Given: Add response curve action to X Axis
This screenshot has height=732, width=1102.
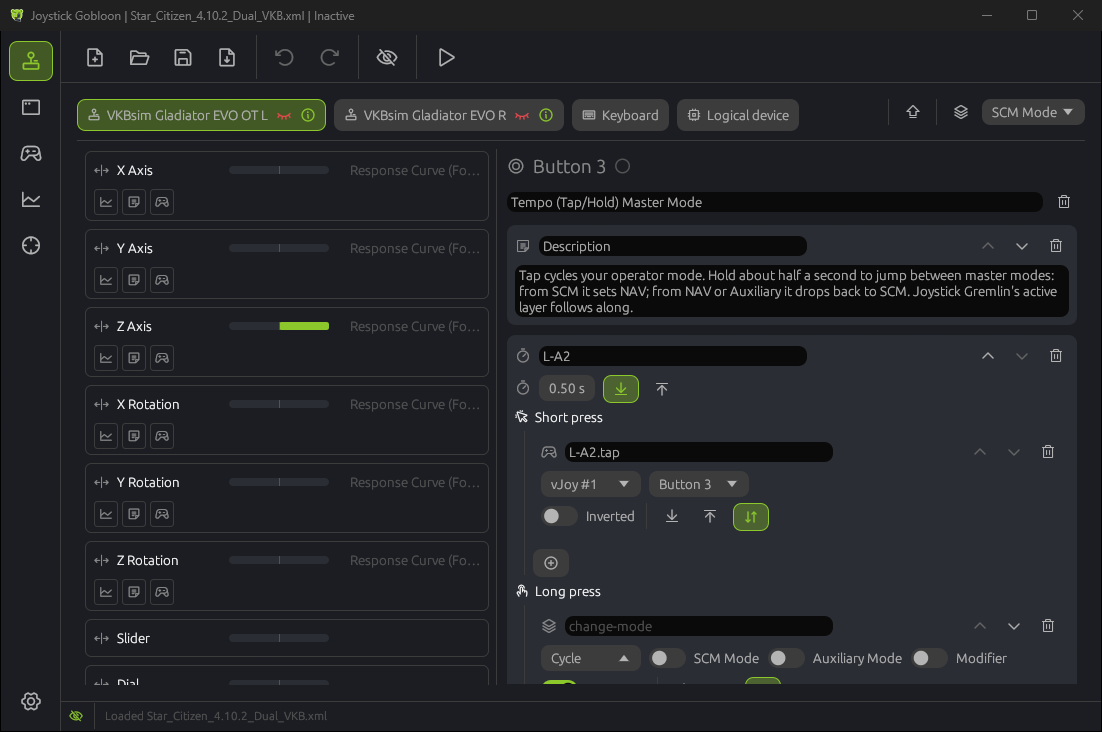Looking at the screenshot, I should coord(106,202).
